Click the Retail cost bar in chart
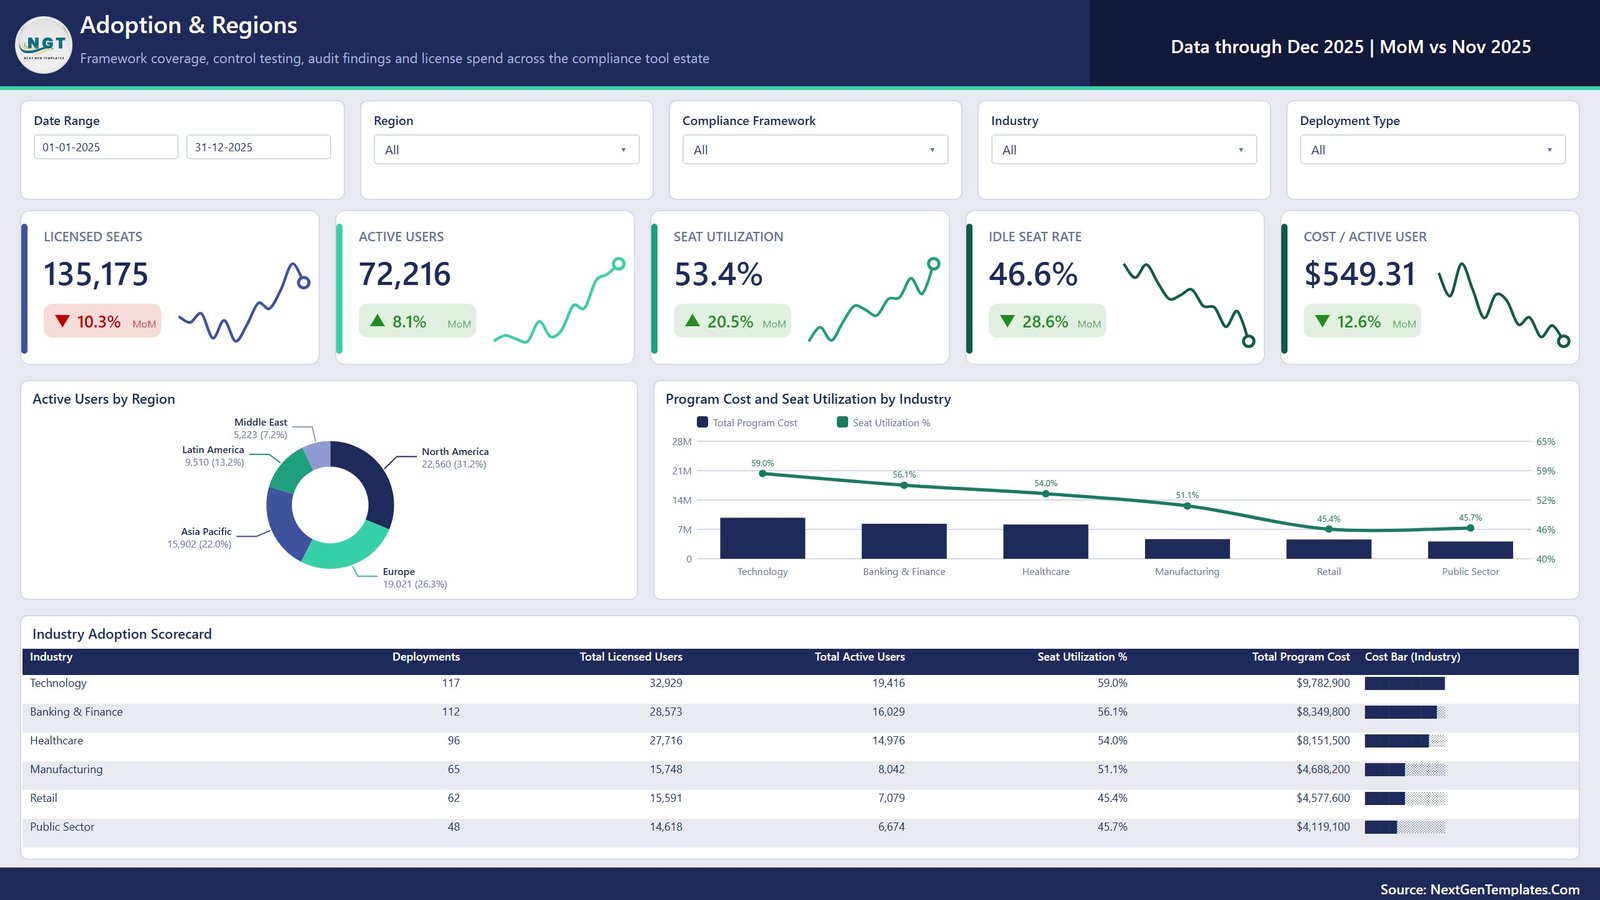 [1328, 549]
